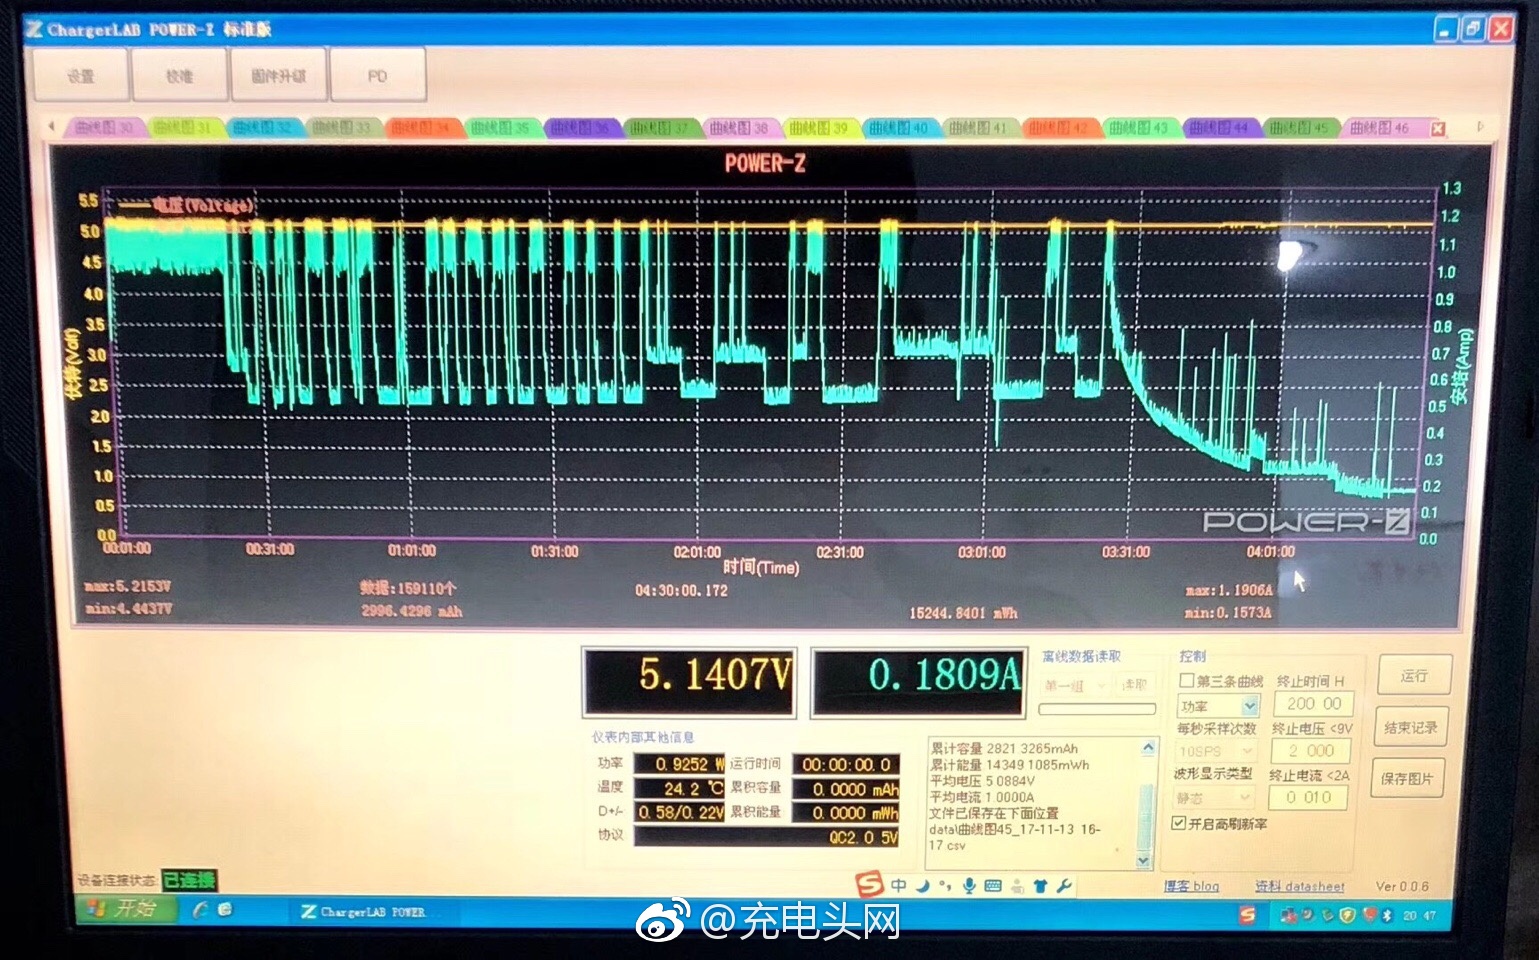Select the 曲线图 45 tab
1539x960 pixels.
click(x=1298, y=128)
